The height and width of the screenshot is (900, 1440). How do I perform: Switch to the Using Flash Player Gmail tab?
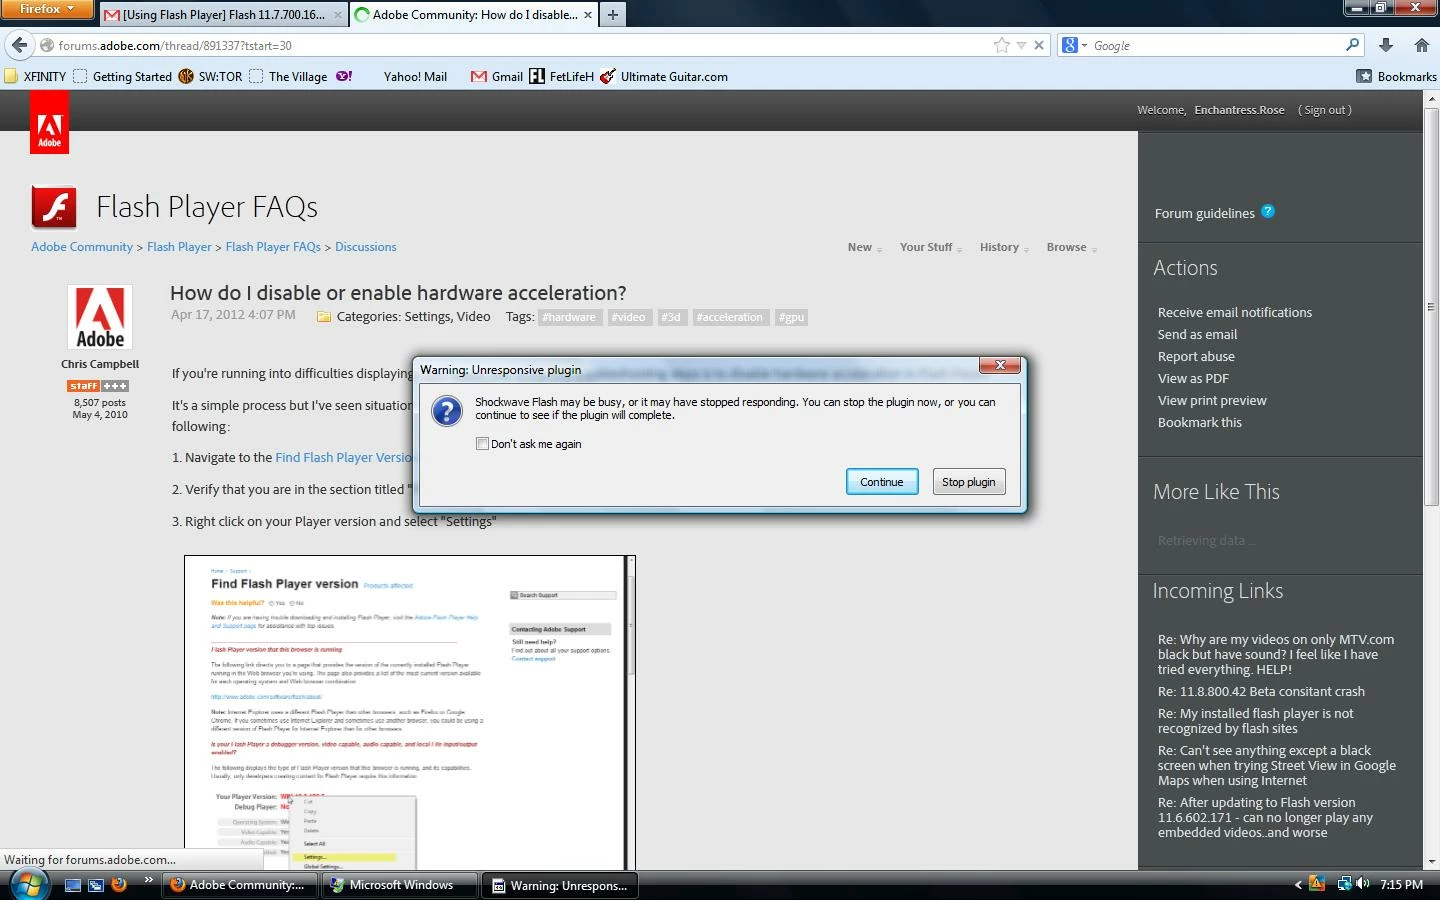(x=223, y=15)
